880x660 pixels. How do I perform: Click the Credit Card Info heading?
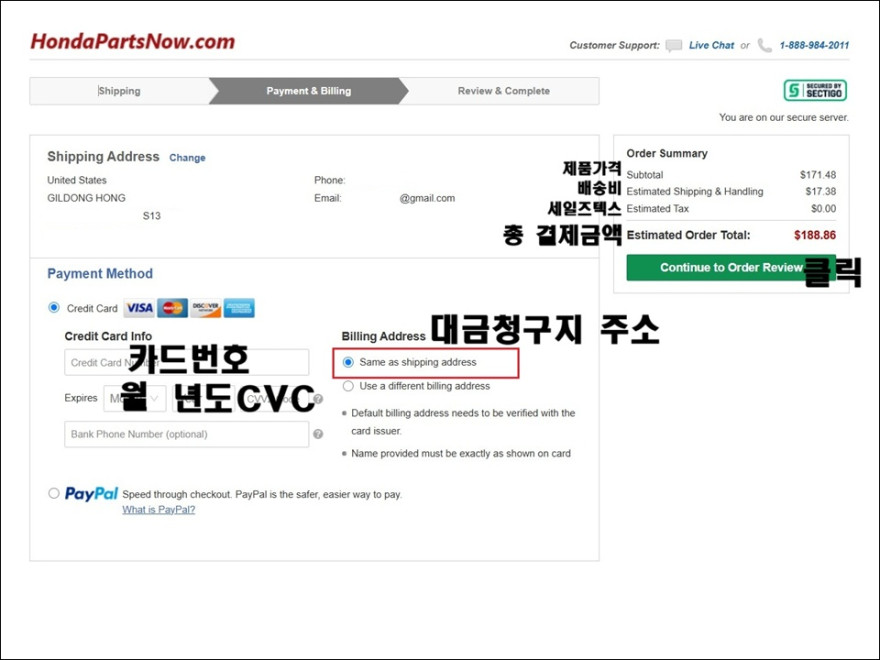[x=108, y=336]
